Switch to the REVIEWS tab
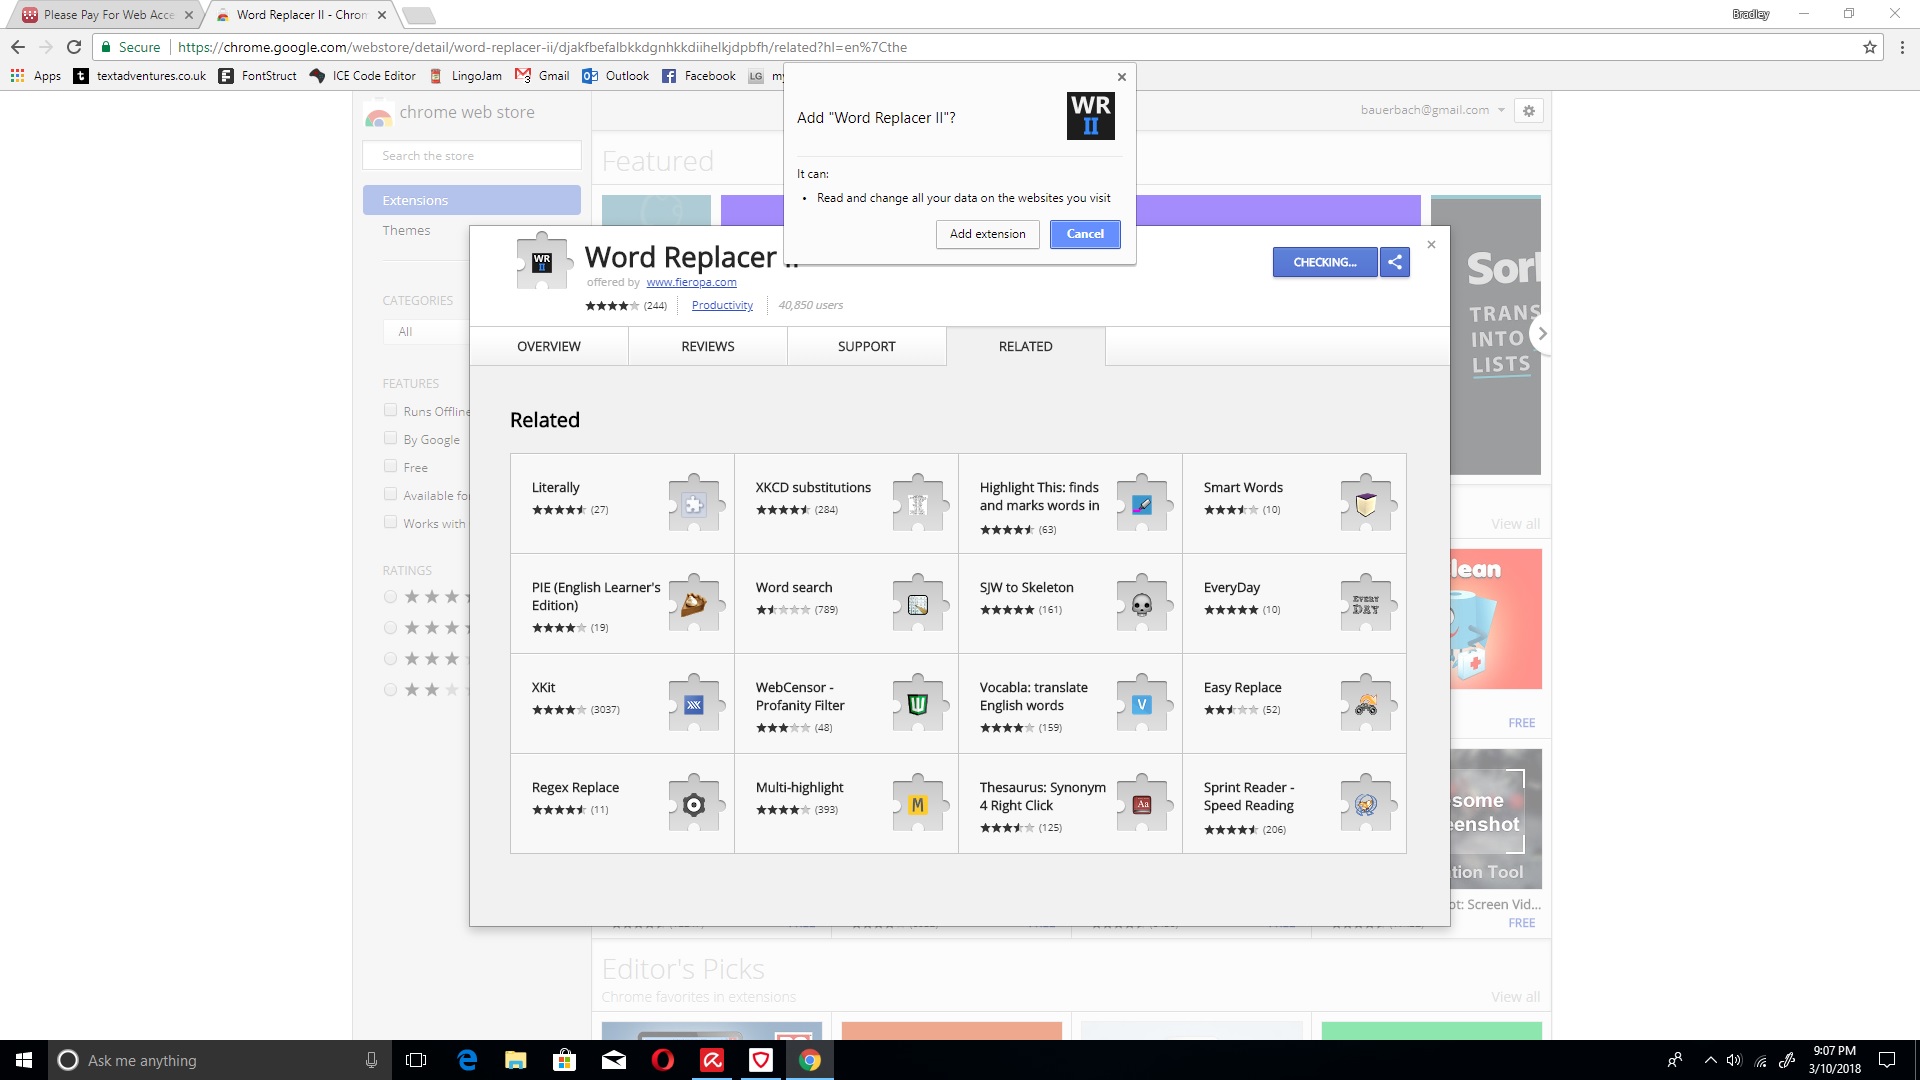The image size is (1920, 1080). point(707,346)
